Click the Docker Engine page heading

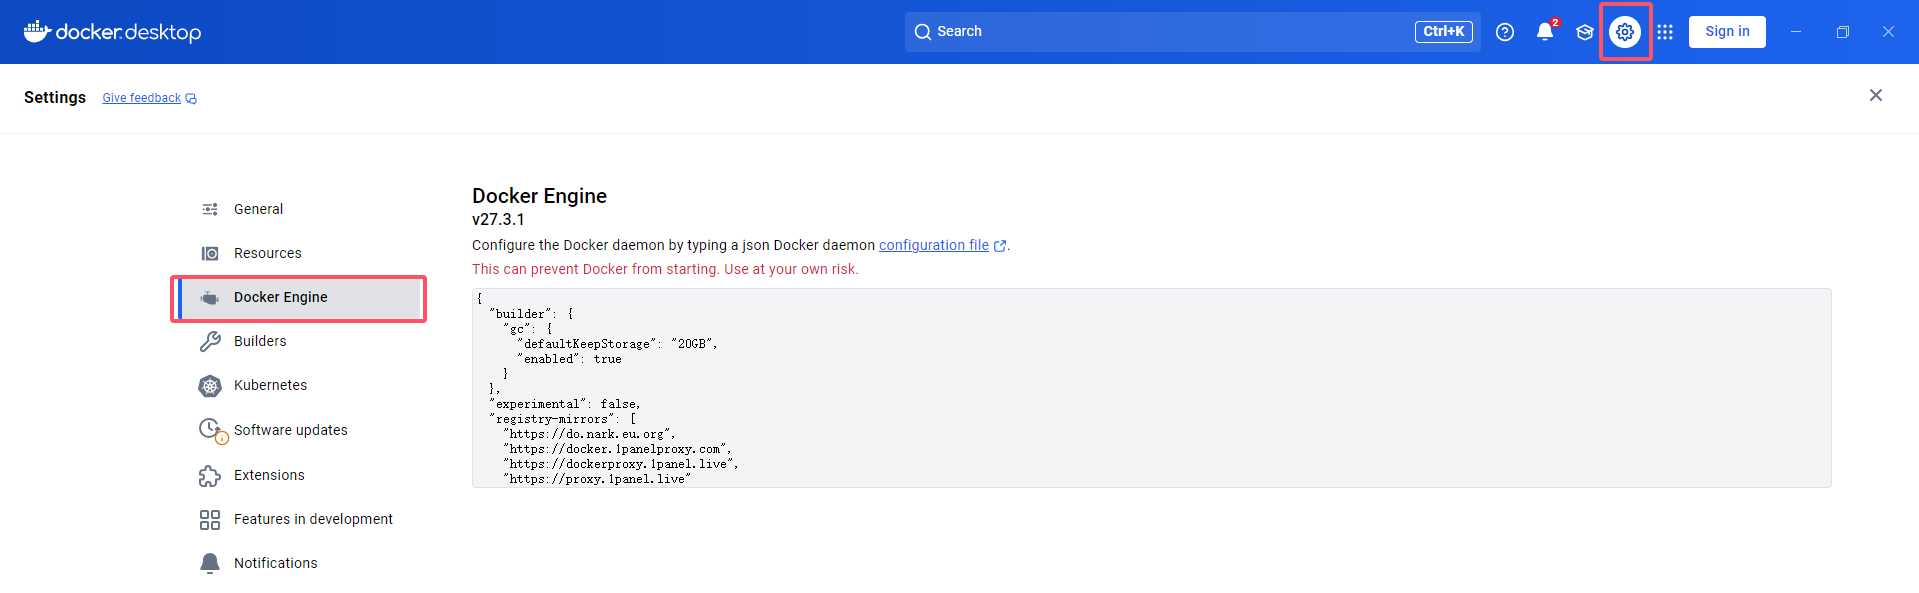[x=540, y=196]
